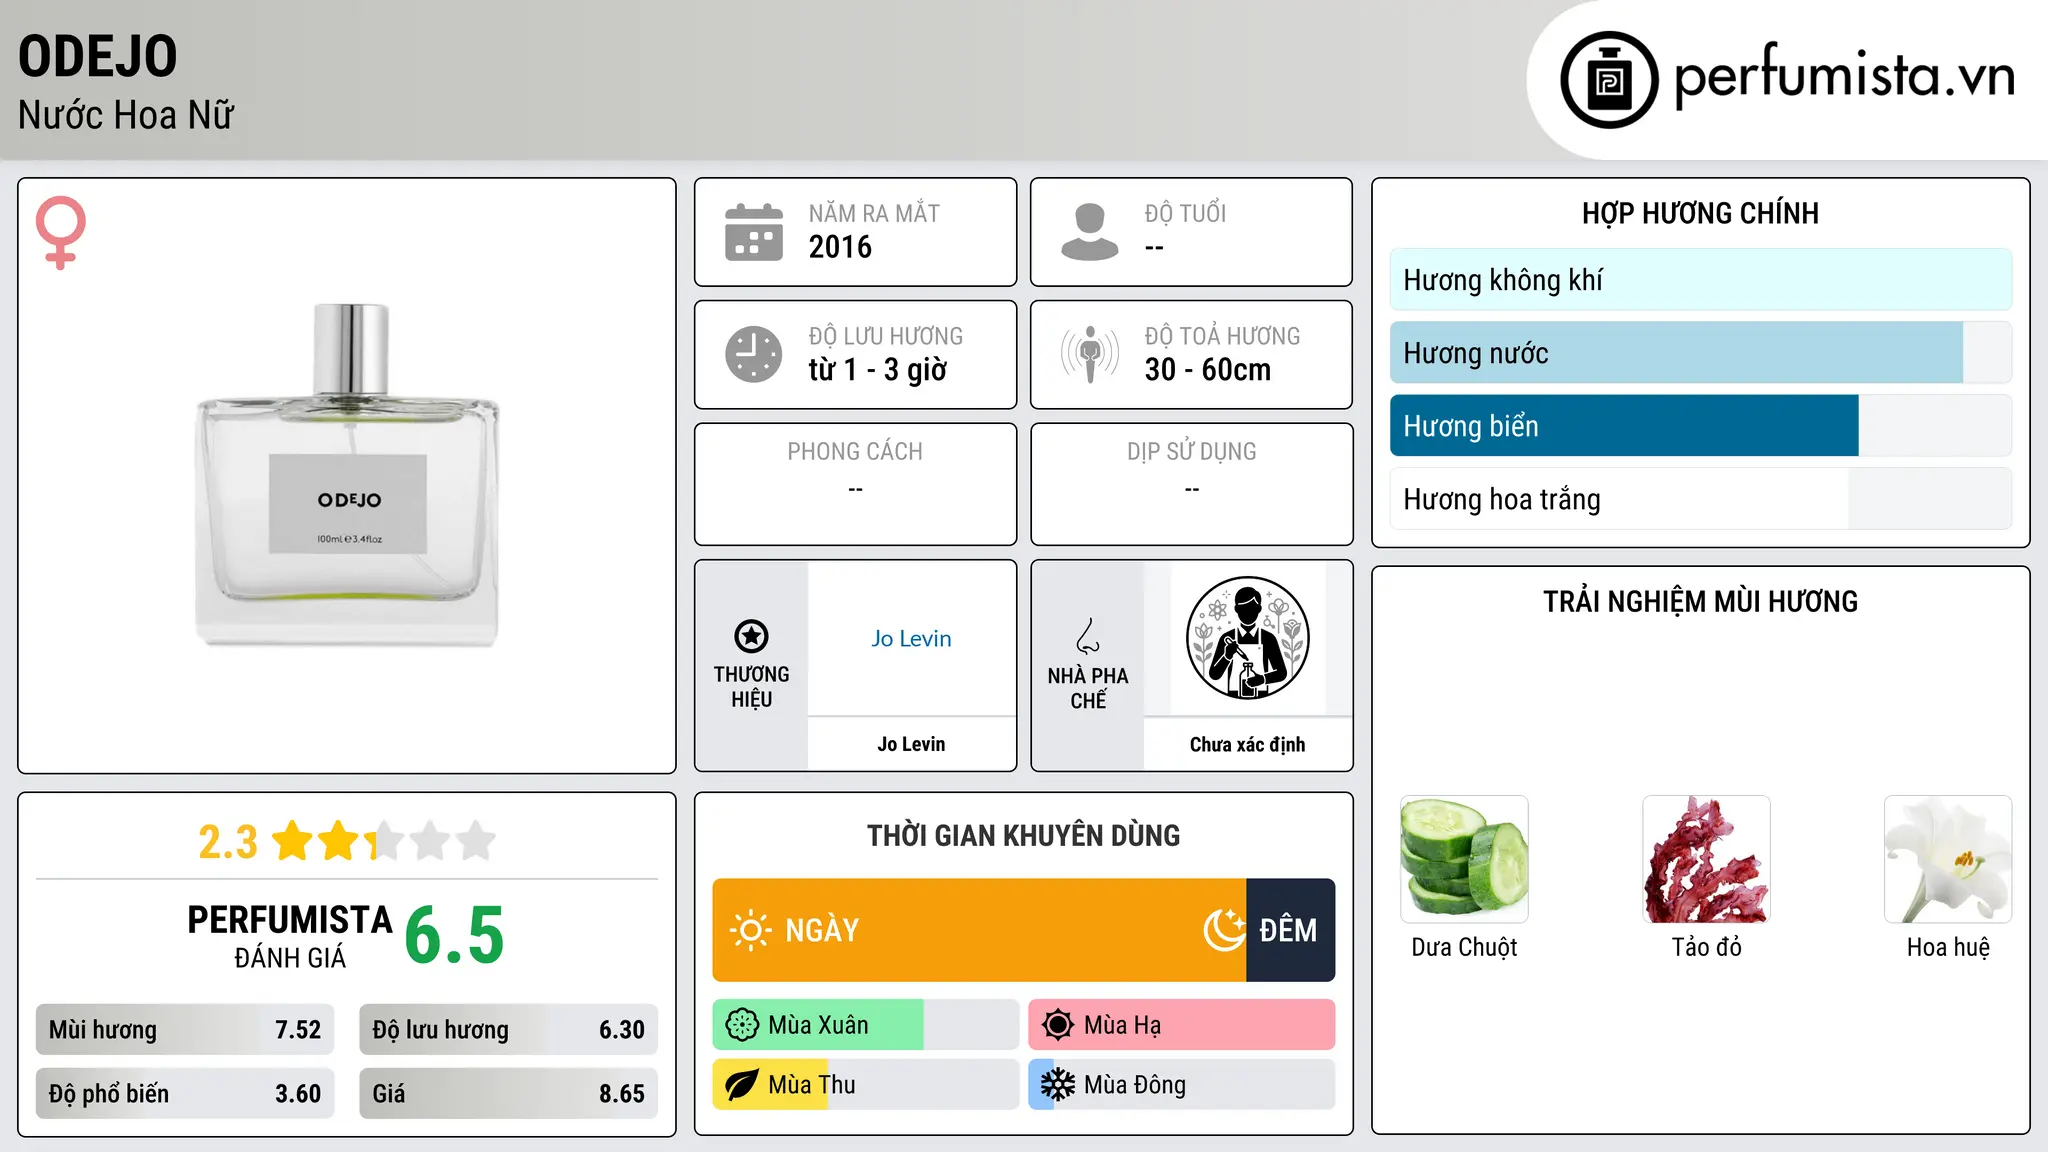The height and width of the screenshot is (1152, 2048).
Task: Click the sun icon in the Ngày bar
Action: click(750, 930)
